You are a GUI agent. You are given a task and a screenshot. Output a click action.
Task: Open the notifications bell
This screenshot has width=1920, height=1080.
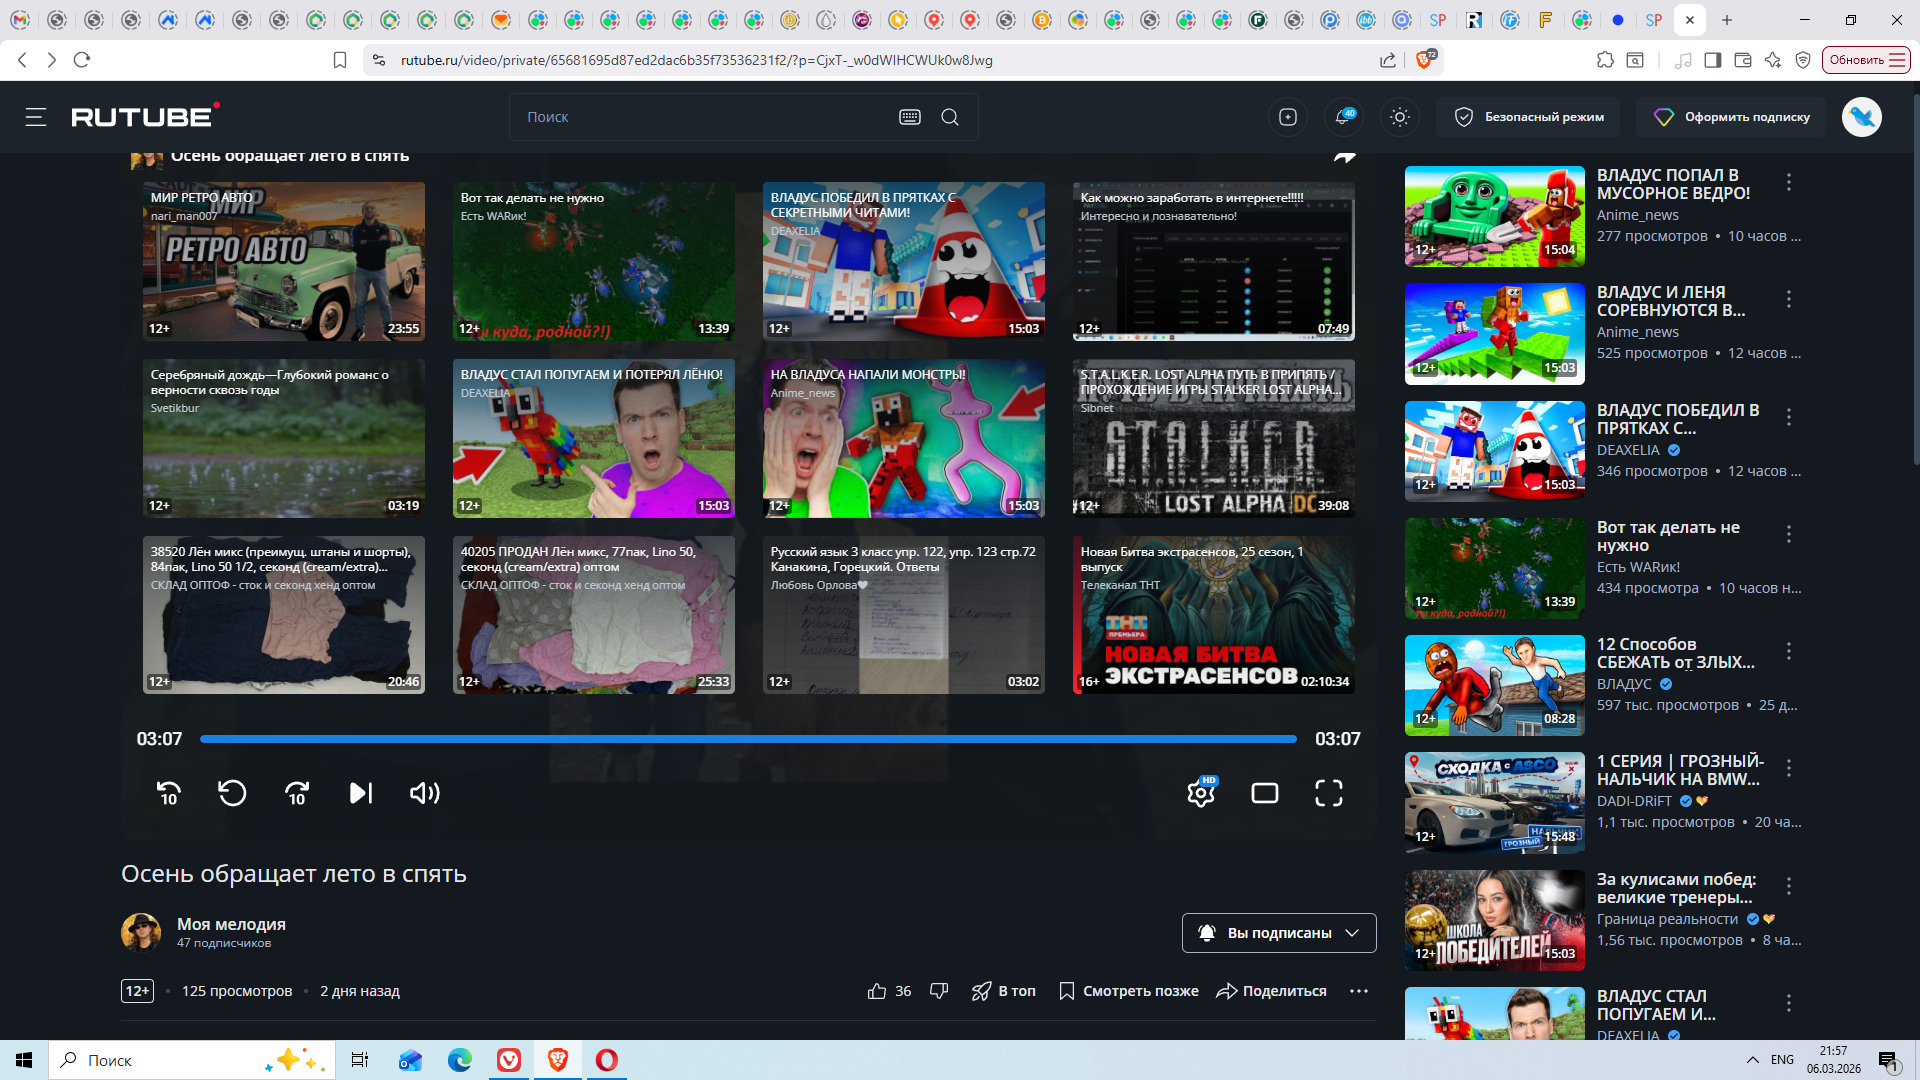click(1343, 117)
